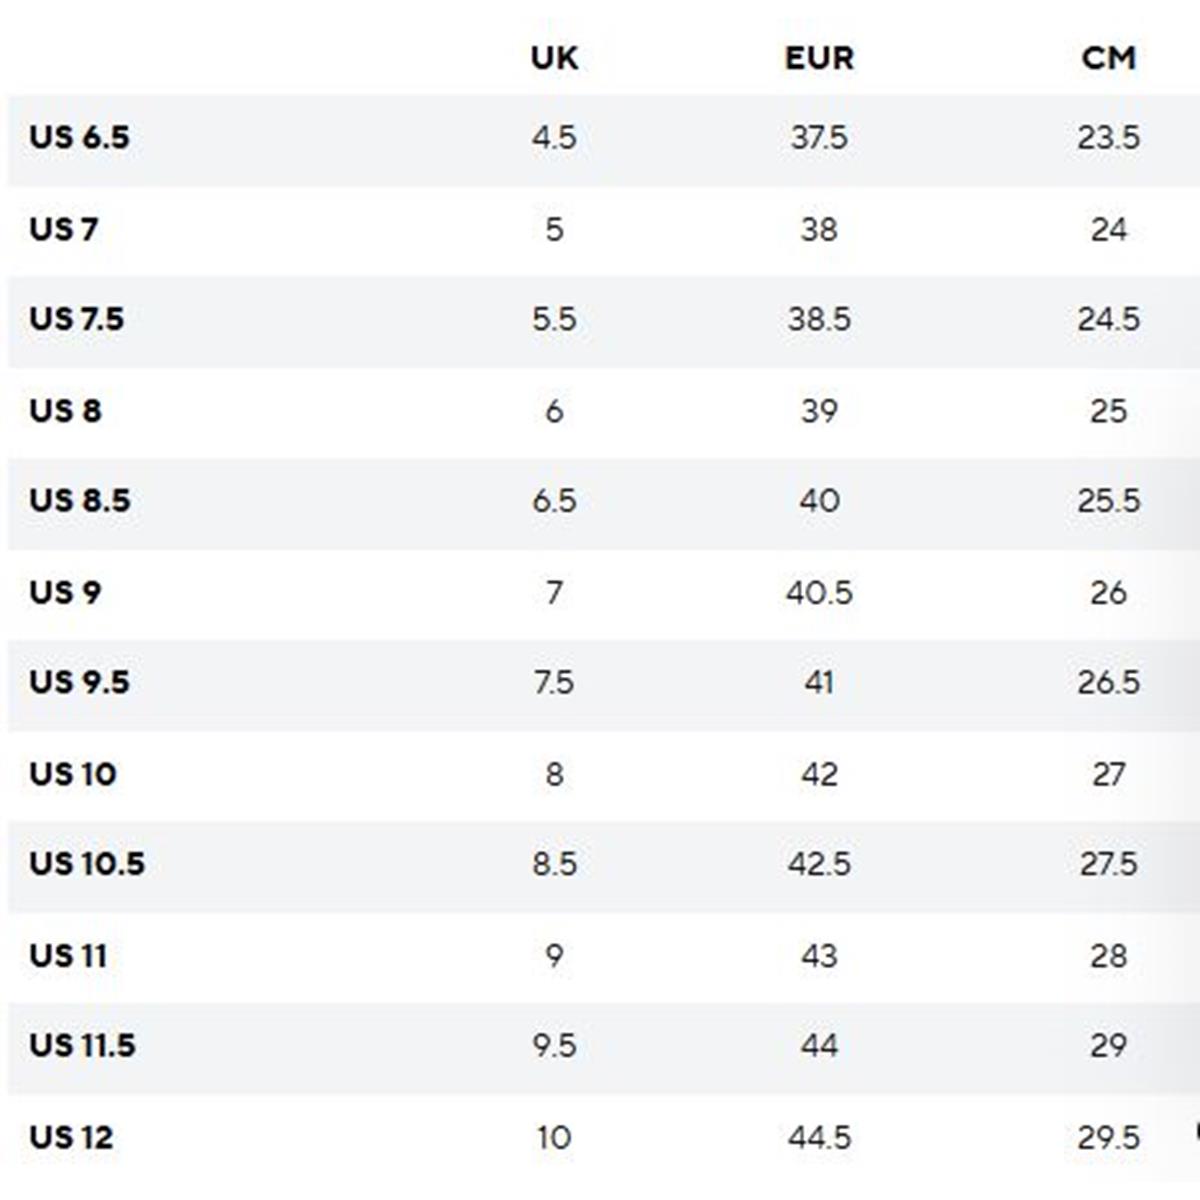Click the CM value 23.5
Viewport: 1200px width, 1200px height.
tap(1108, 137)
